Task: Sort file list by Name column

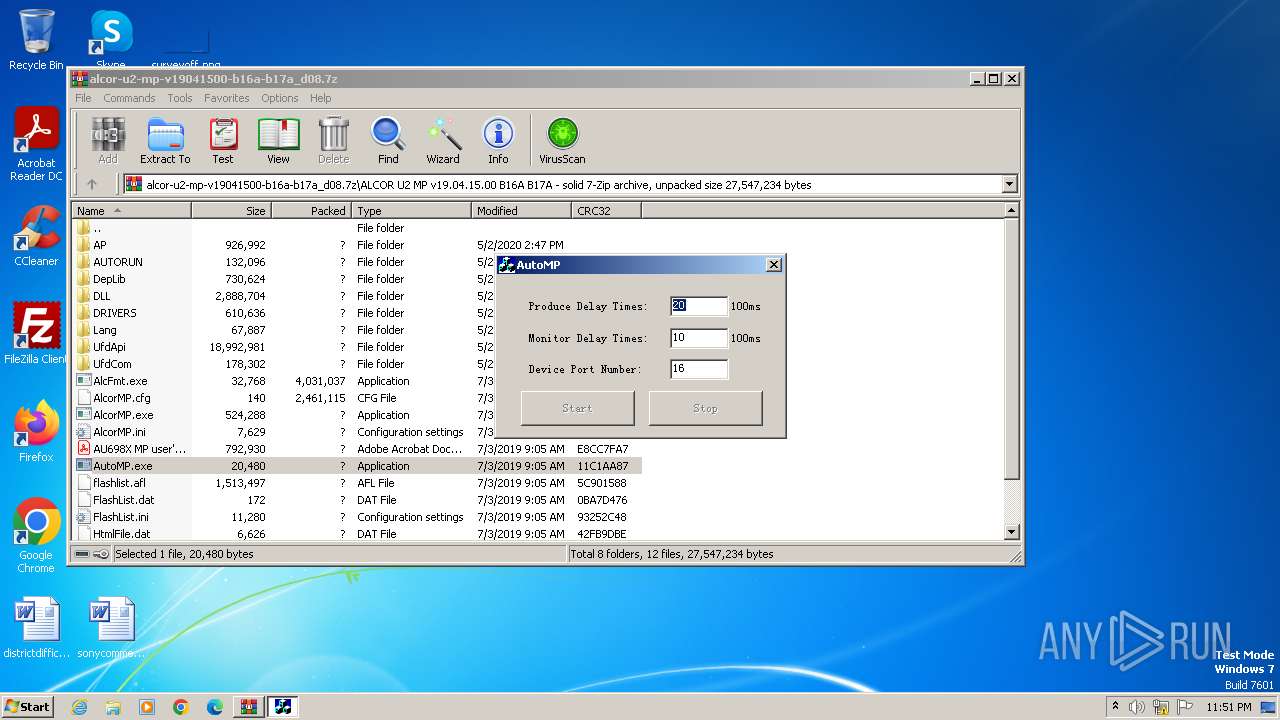Action: coord(131,211)
